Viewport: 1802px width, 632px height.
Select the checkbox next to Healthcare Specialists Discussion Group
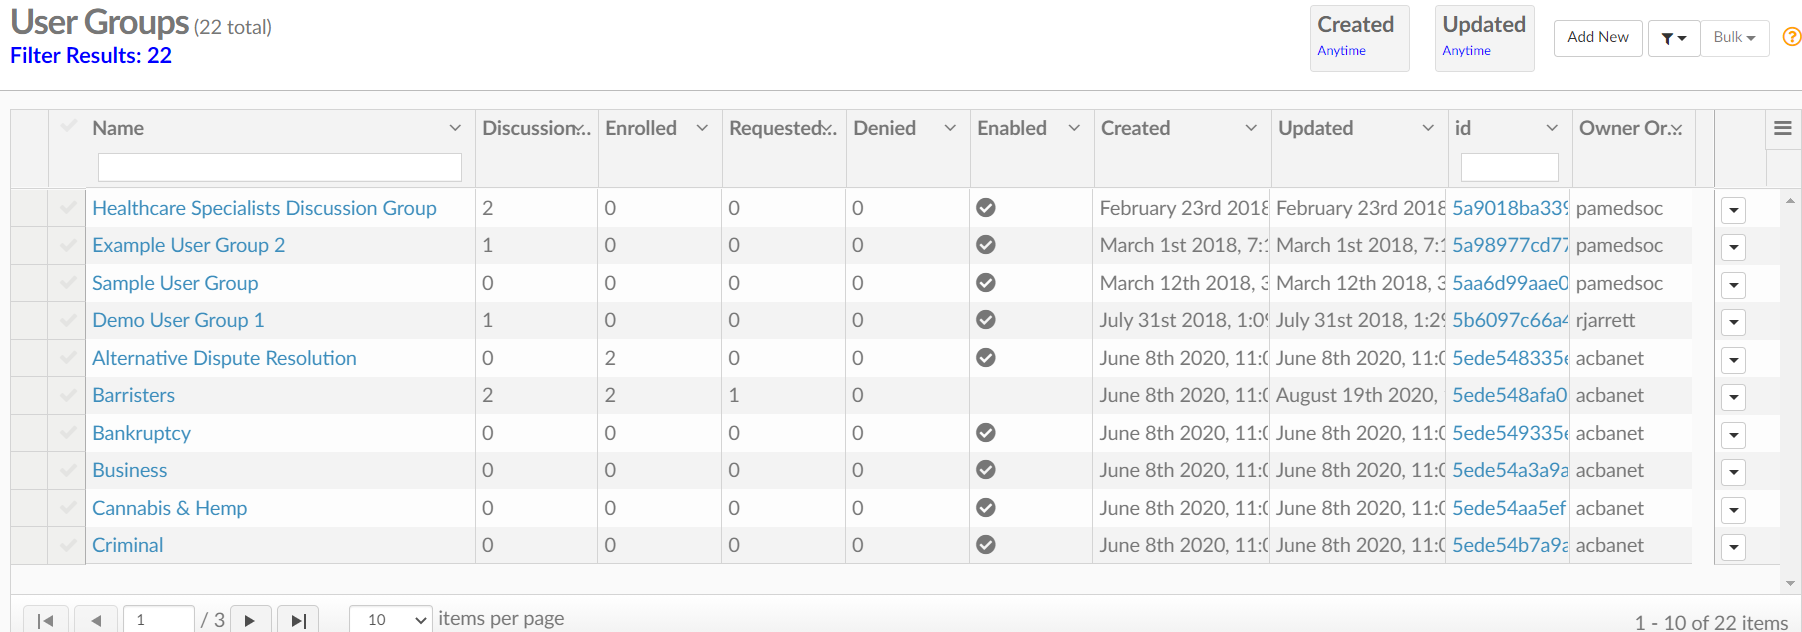coord(67,208)
